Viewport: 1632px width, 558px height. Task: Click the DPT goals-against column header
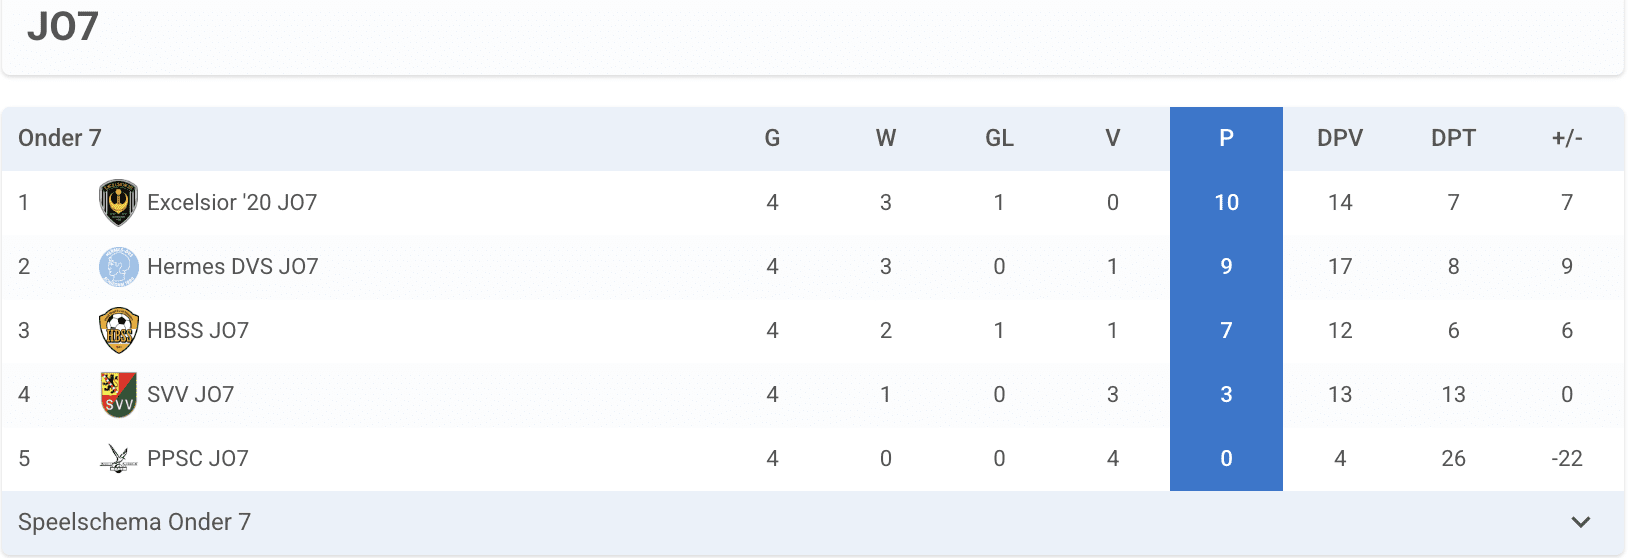pyautogui.click(x=1453, y=138)
